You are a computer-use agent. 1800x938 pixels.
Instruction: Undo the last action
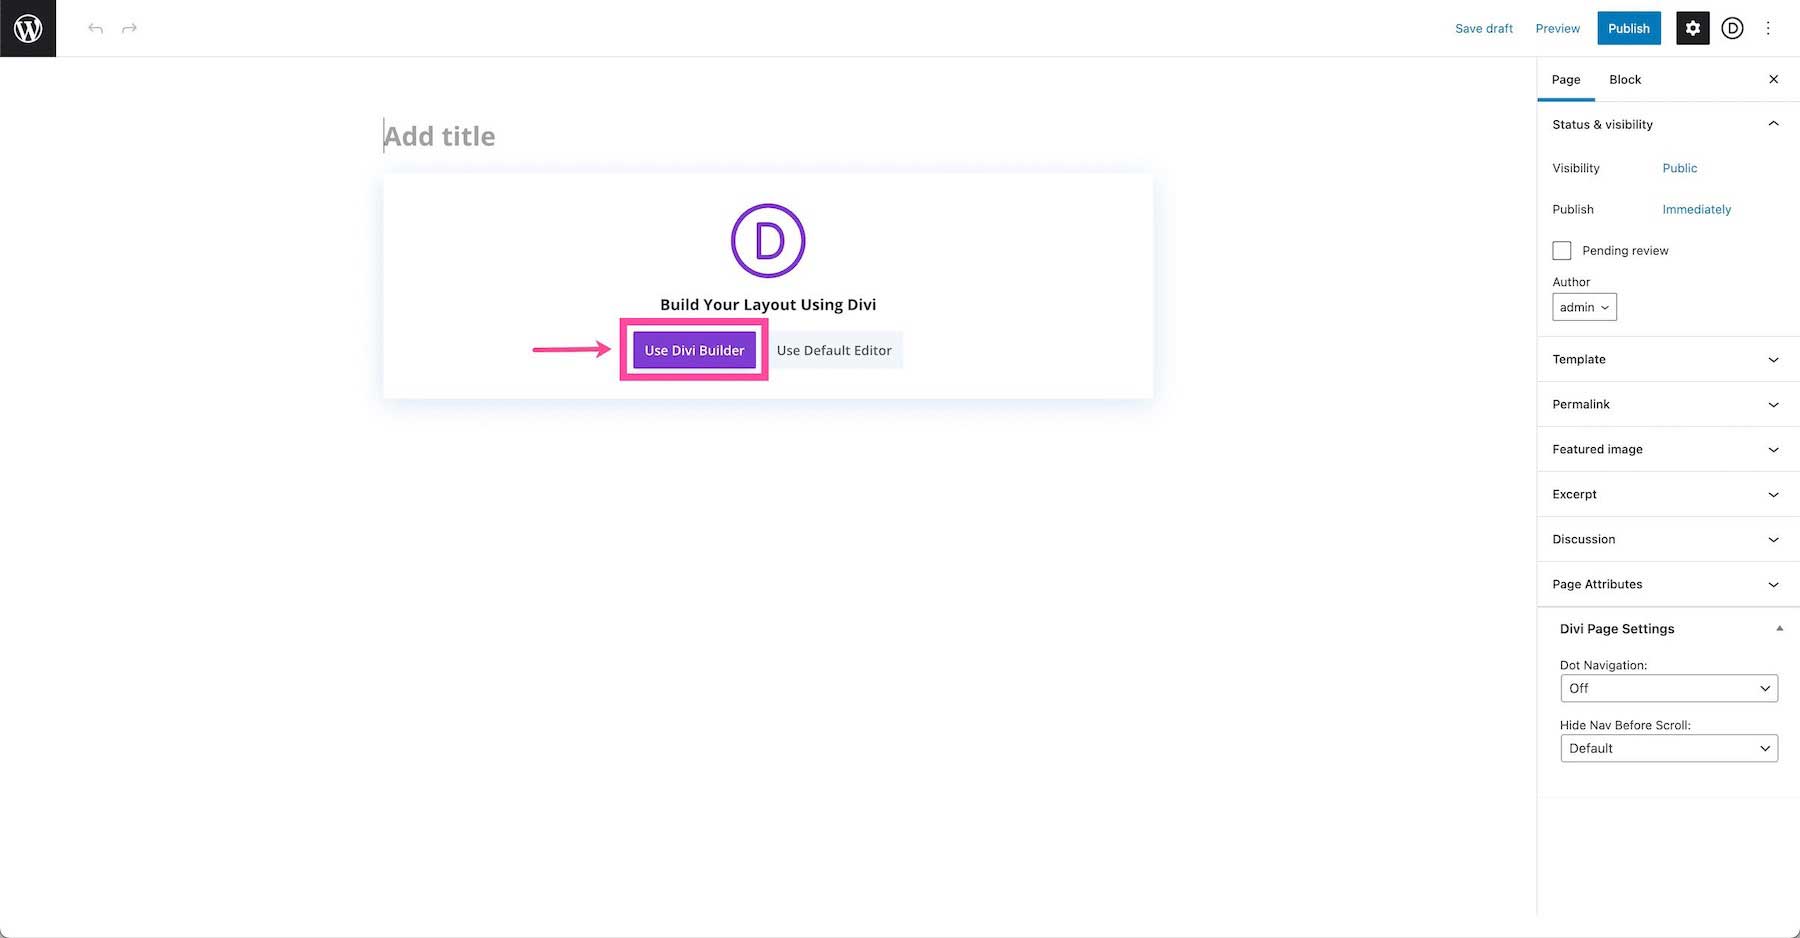(x=95, y=28)
